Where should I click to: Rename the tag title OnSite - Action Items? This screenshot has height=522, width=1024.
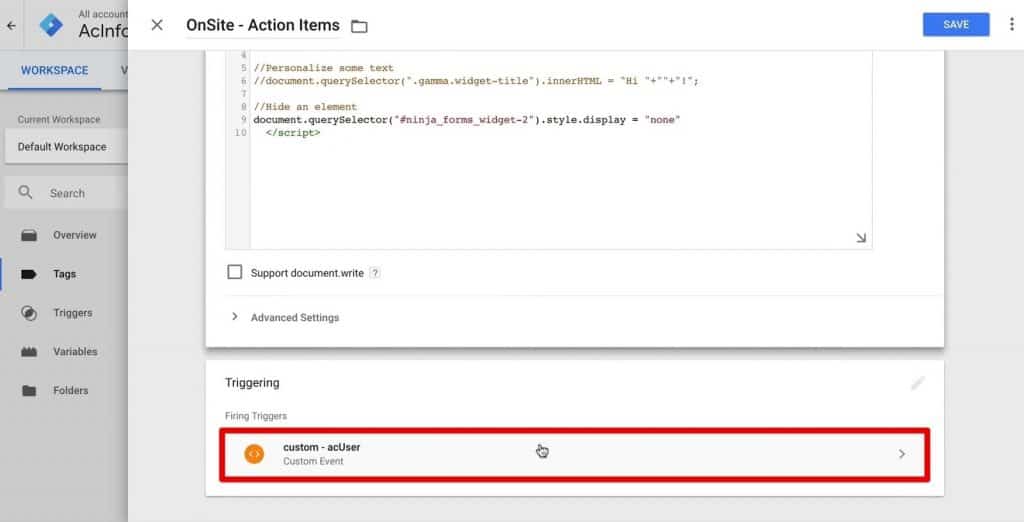click(263, 25)
